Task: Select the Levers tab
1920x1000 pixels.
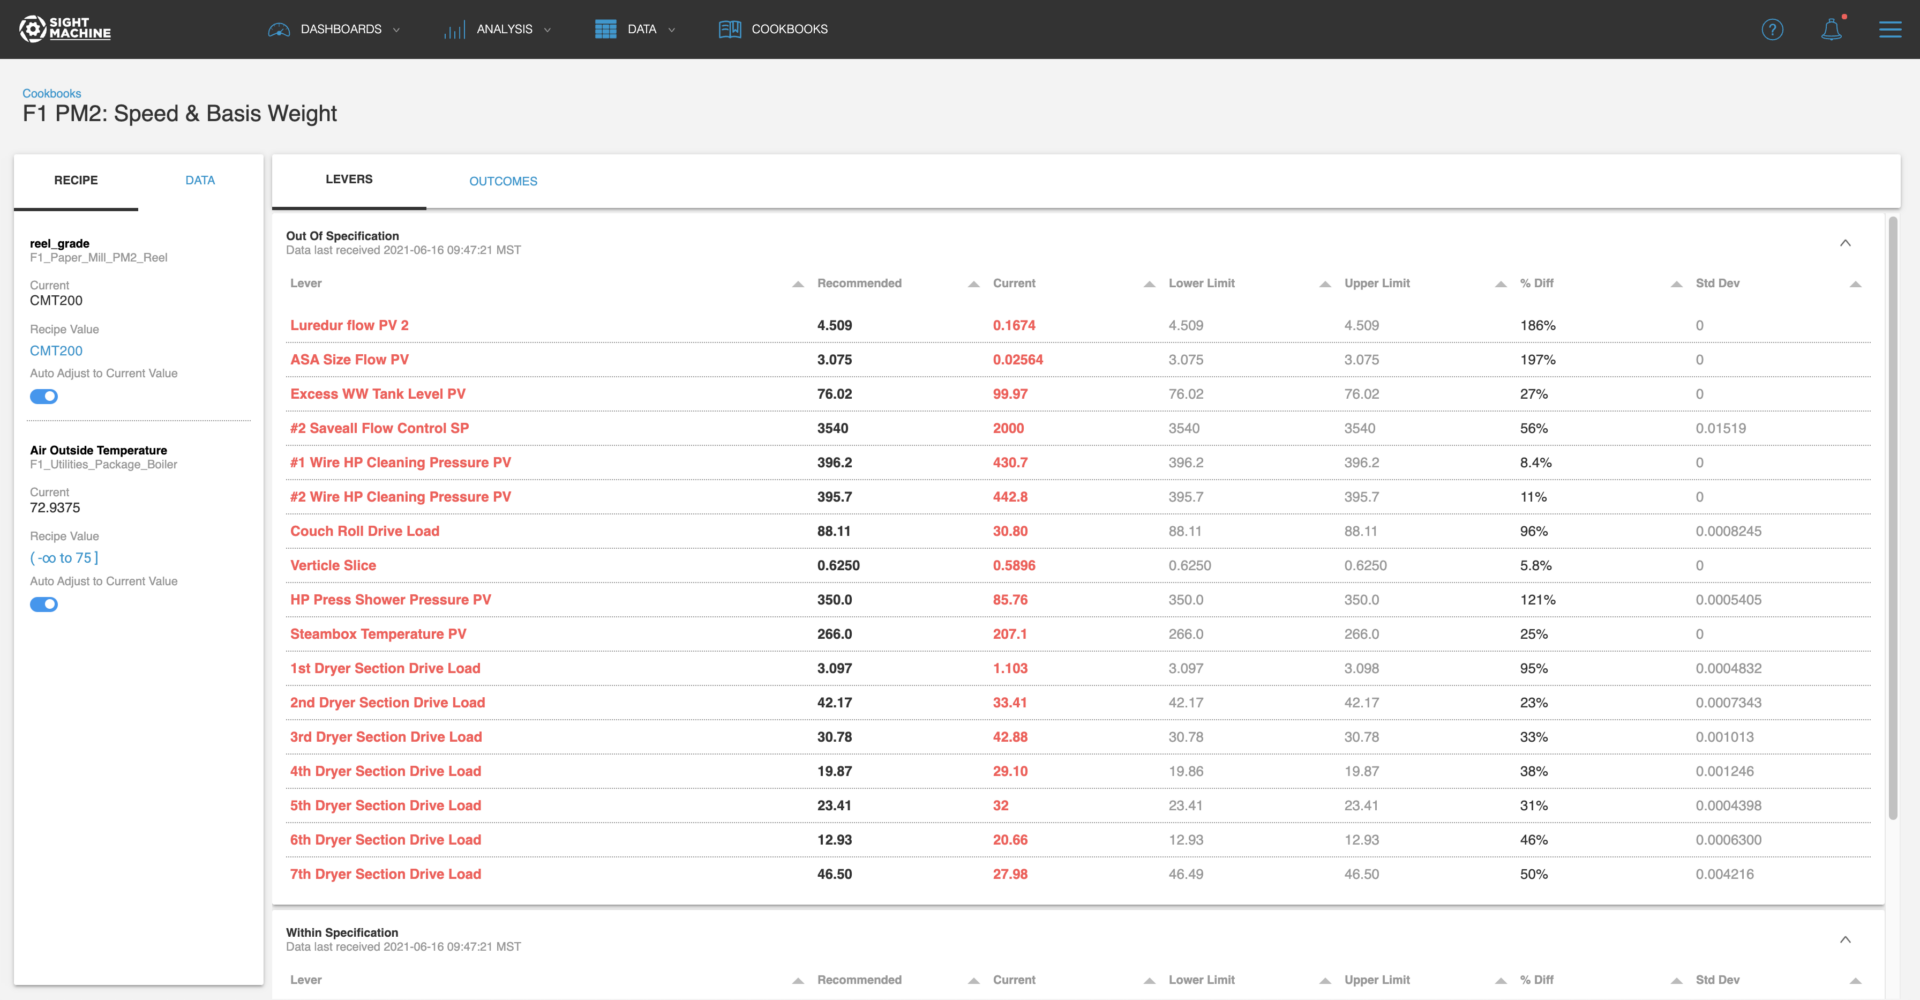Action: tap(349, 179)
